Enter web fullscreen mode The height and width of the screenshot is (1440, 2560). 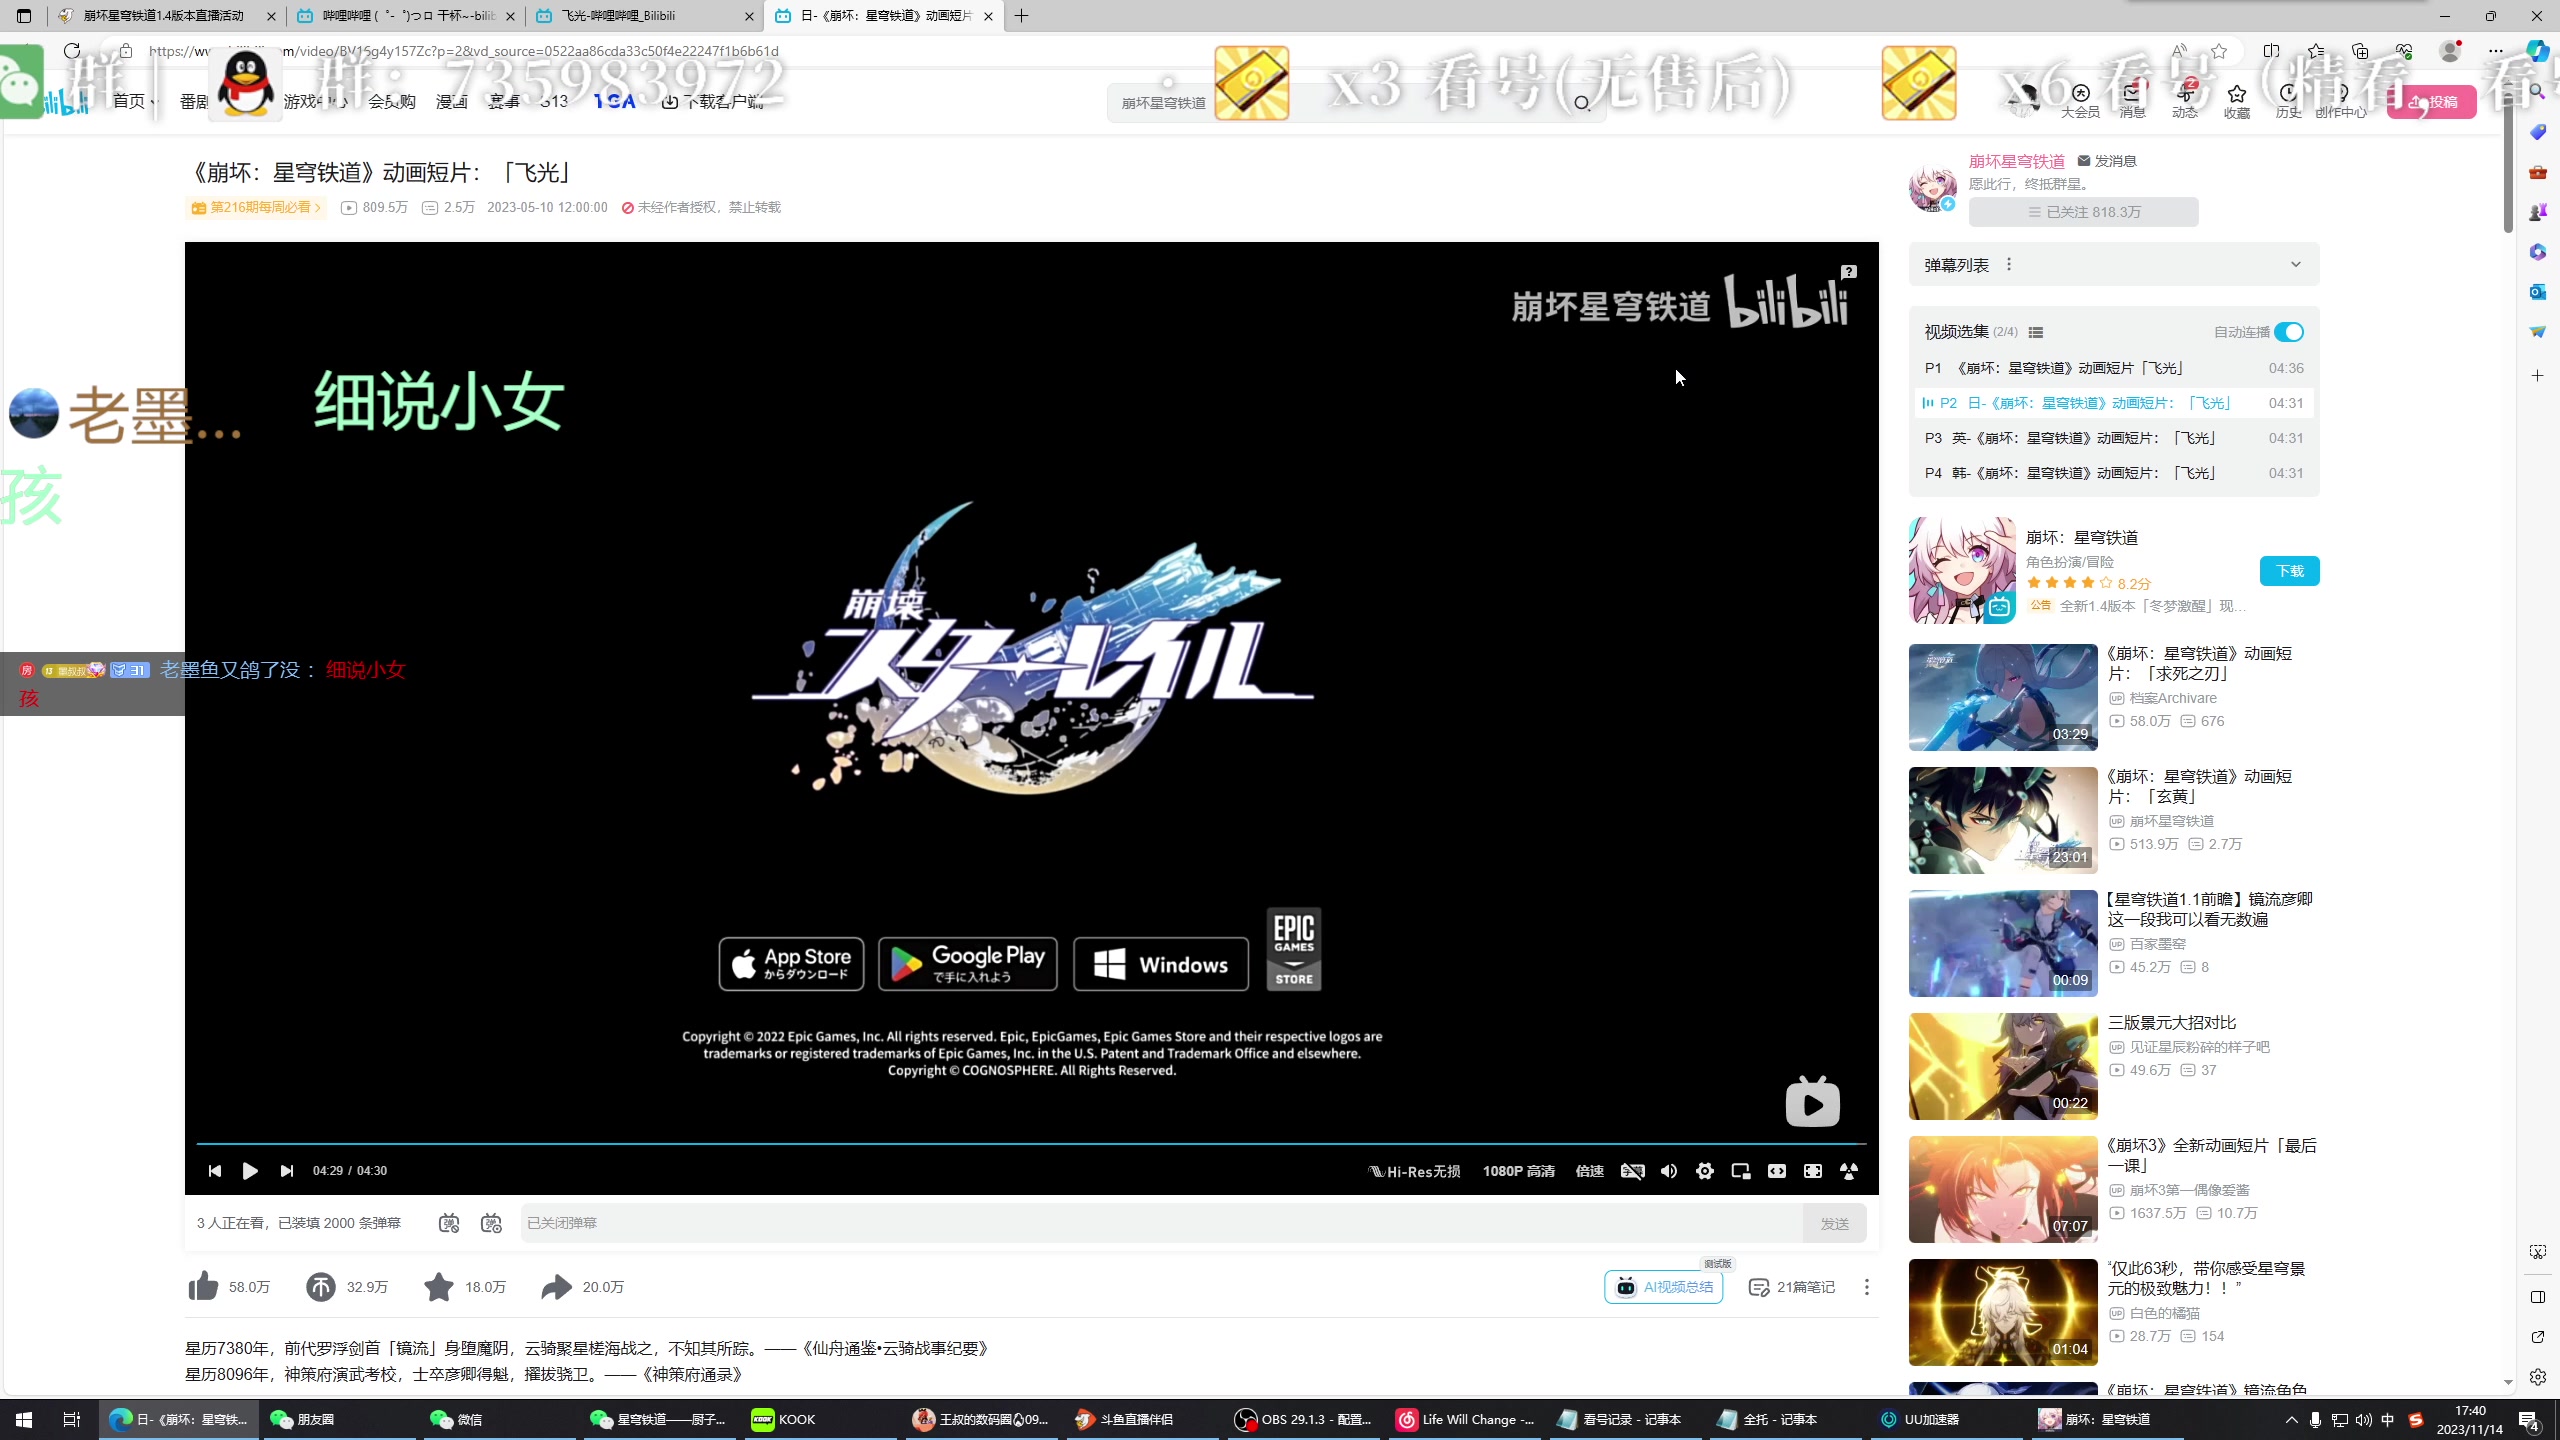tap(1813, 1171)
